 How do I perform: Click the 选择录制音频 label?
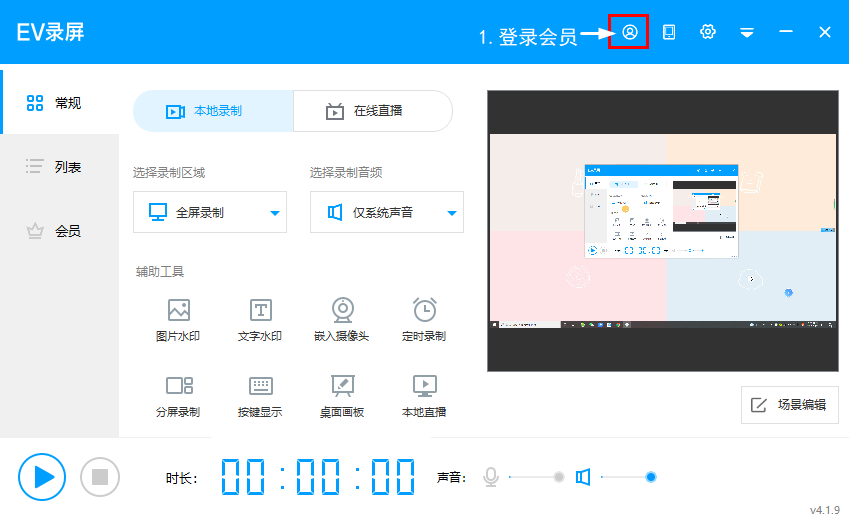(x=346, y=173)
